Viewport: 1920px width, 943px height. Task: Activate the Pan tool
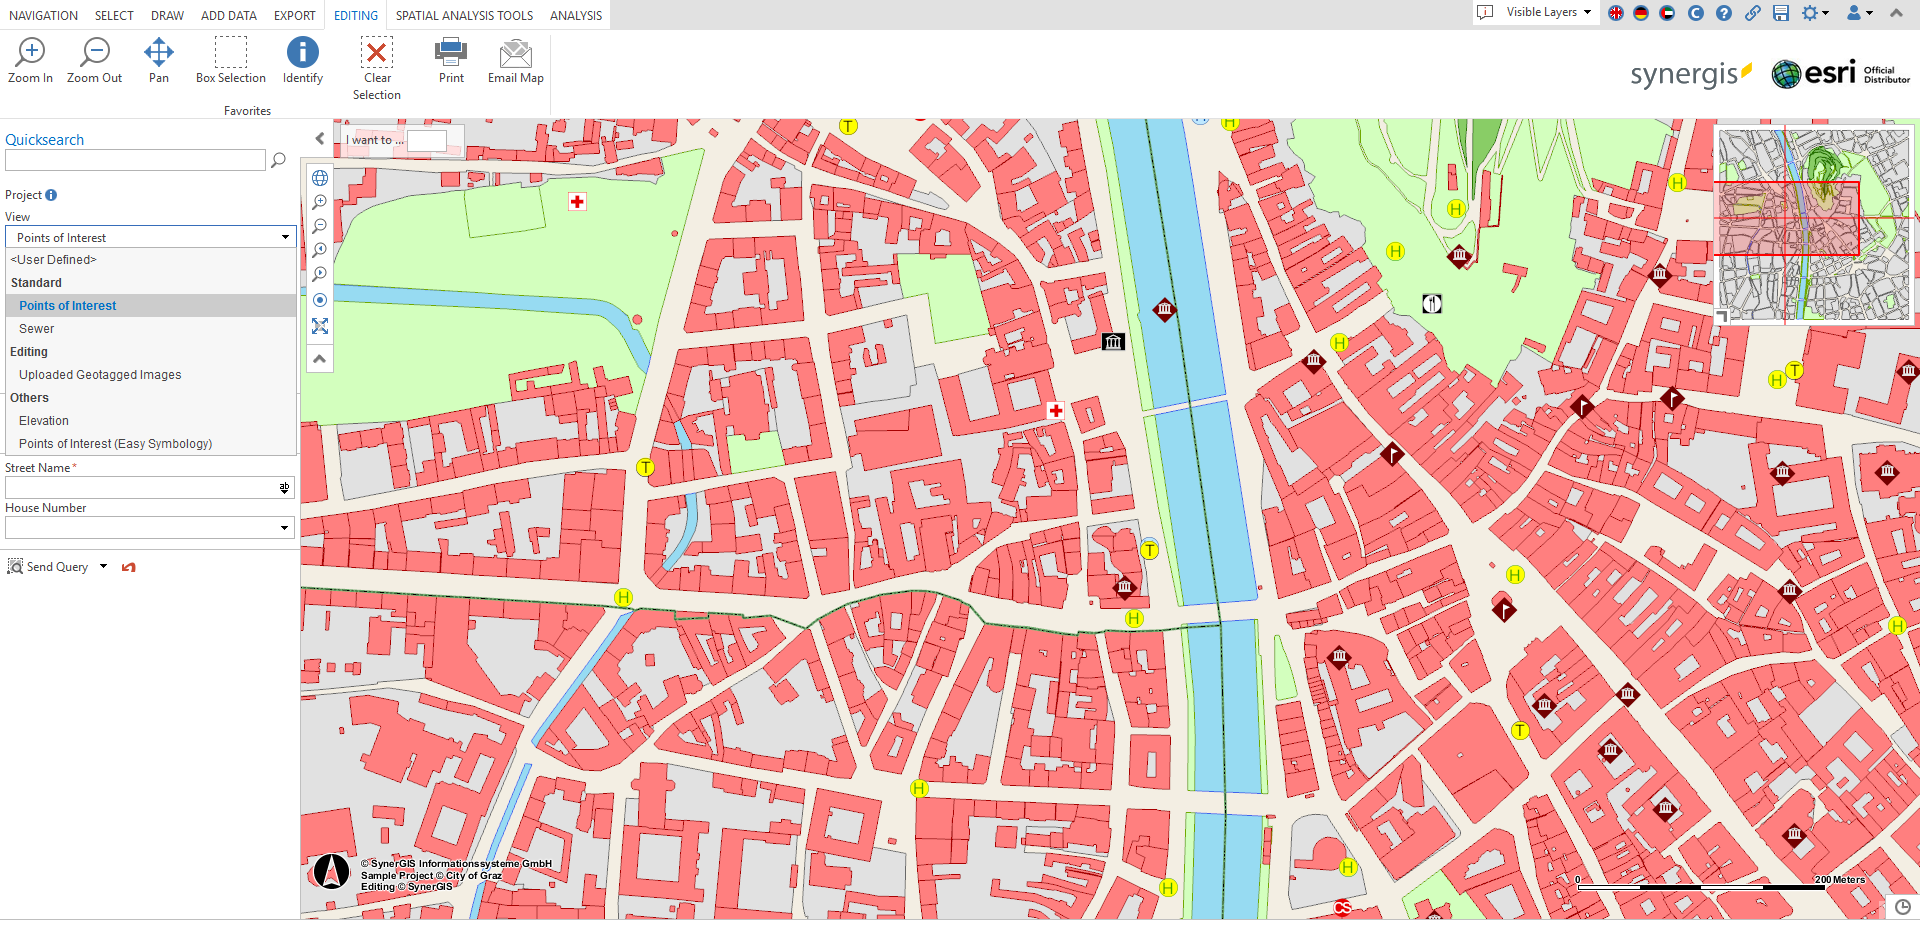point(158,60)
